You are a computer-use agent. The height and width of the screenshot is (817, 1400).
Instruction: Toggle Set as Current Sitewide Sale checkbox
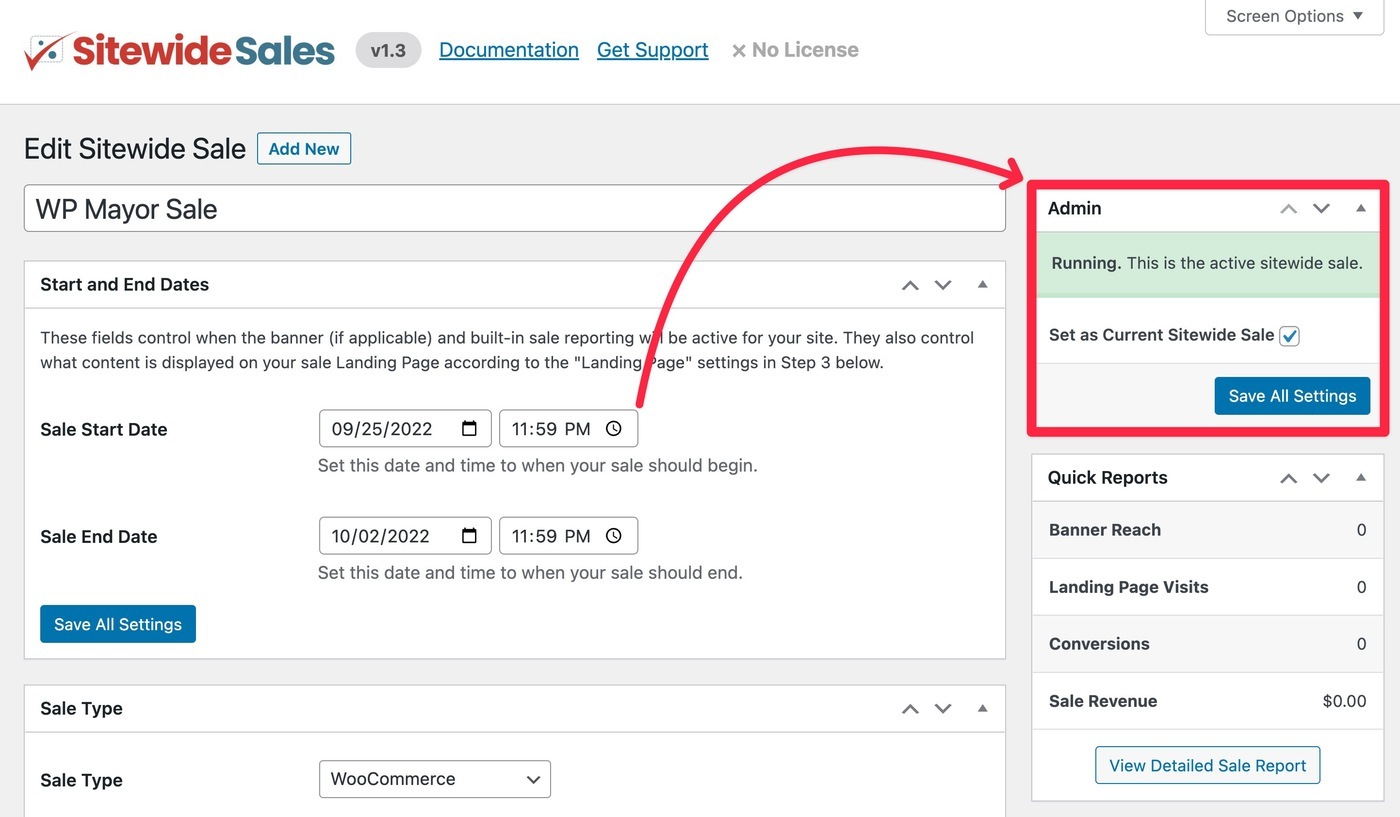1289,336
